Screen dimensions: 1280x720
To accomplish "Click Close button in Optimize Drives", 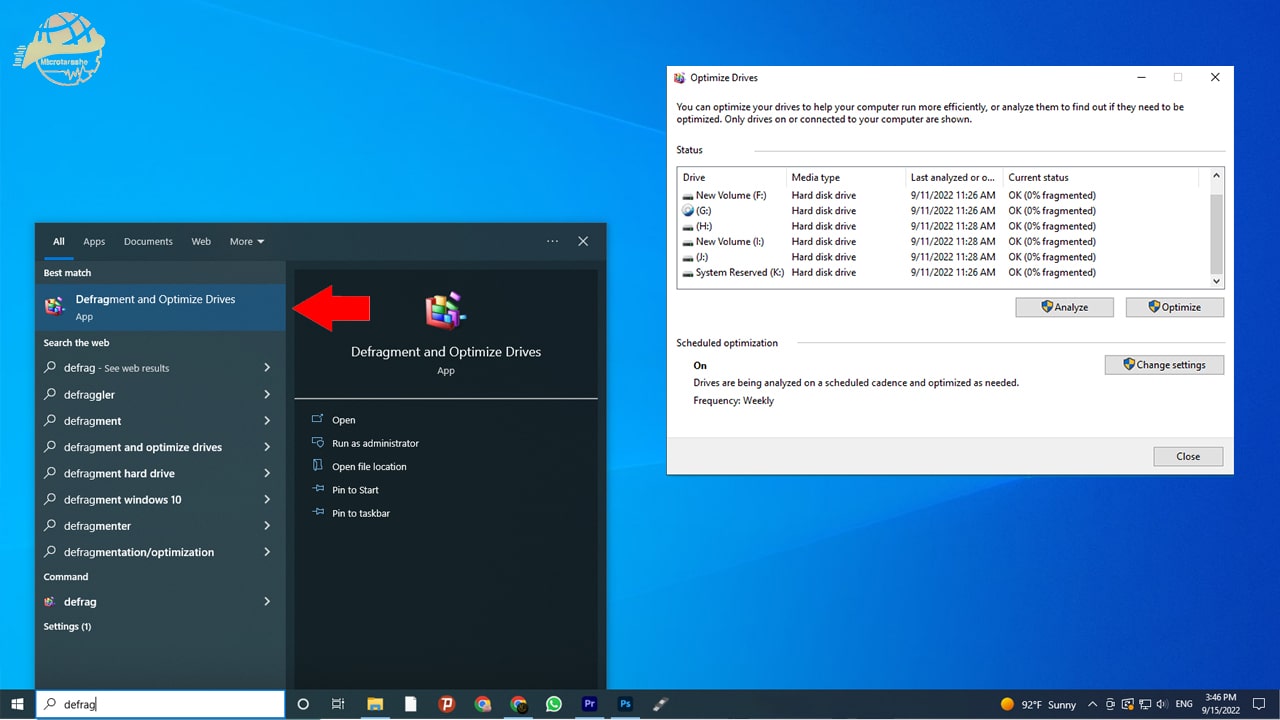I will coord(1188,456).
